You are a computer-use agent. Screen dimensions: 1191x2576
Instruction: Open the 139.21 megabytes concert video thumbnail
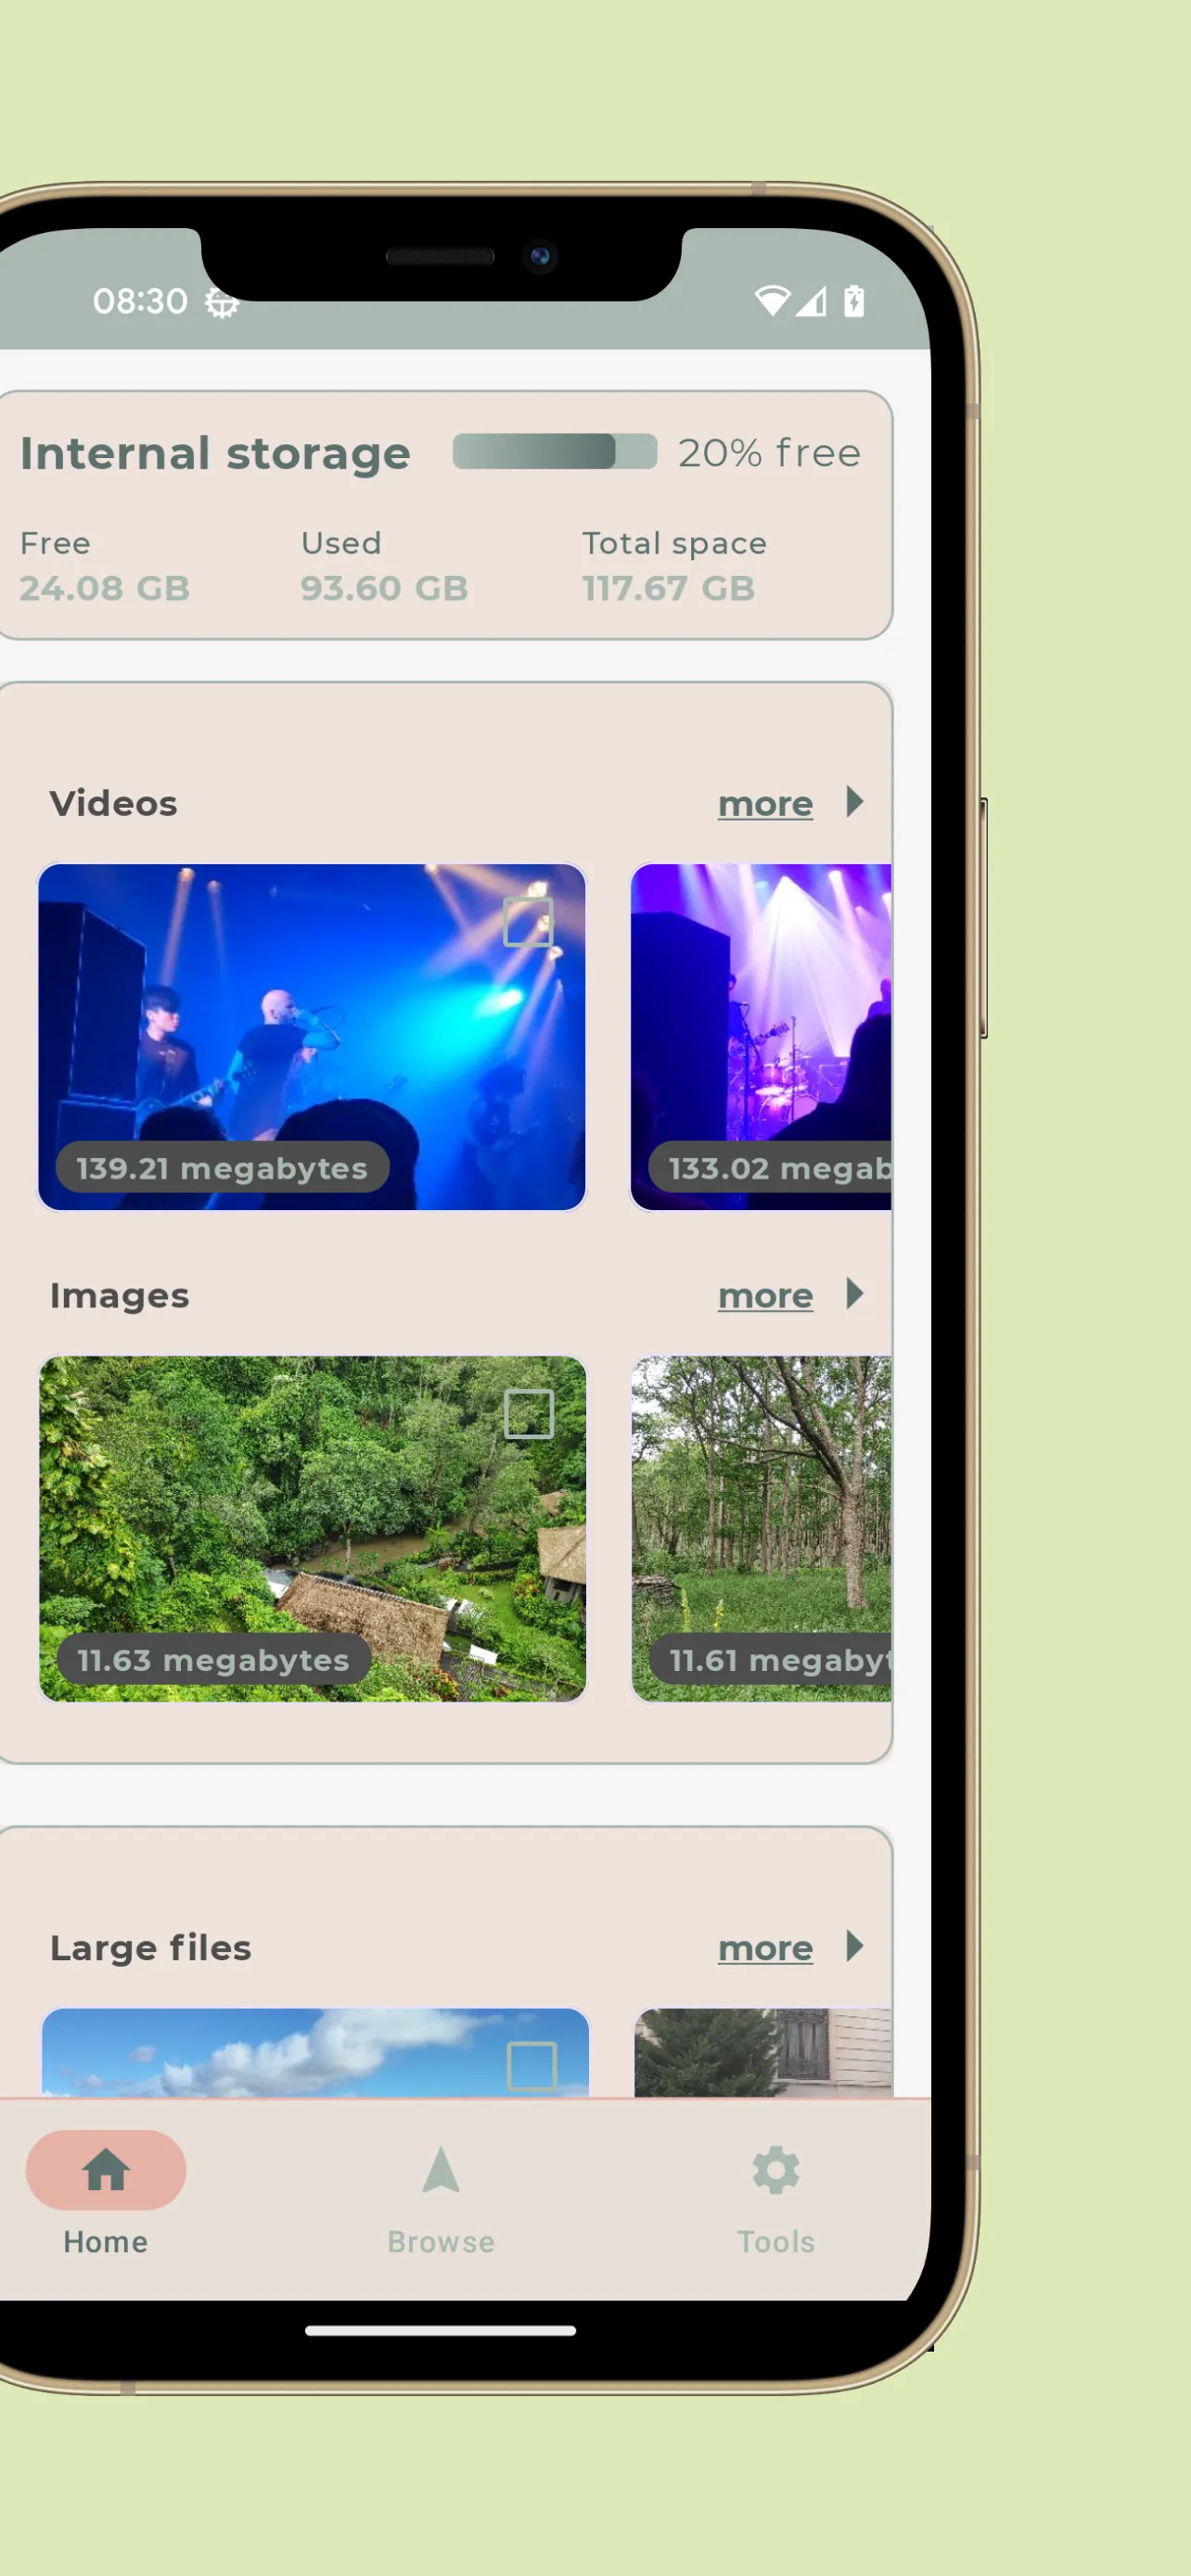click(312, 1037)
